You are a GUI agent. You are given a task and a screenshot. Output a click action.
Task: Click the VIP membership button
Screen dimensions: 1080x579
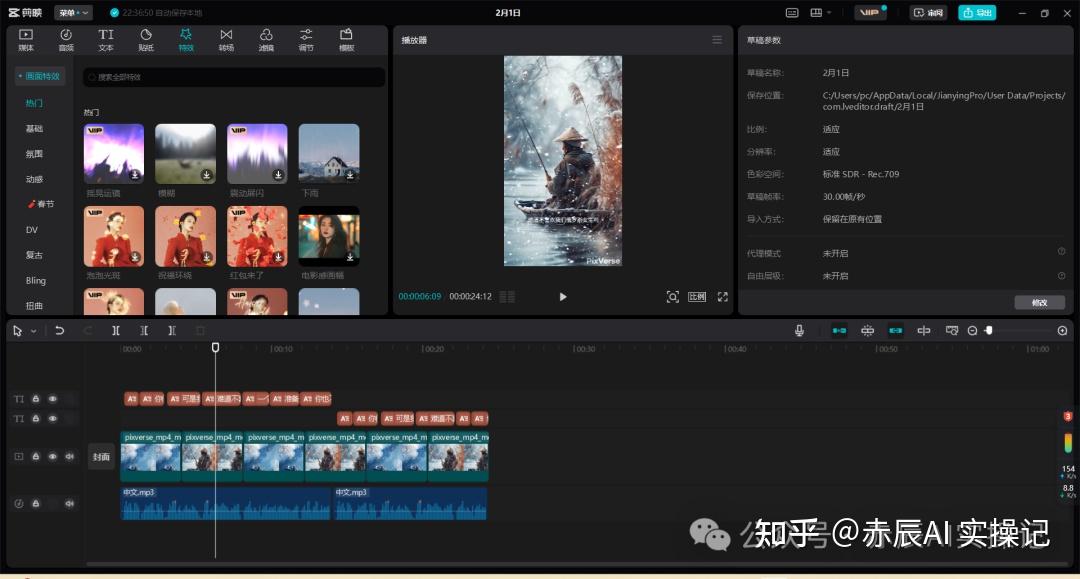point(871,12)
